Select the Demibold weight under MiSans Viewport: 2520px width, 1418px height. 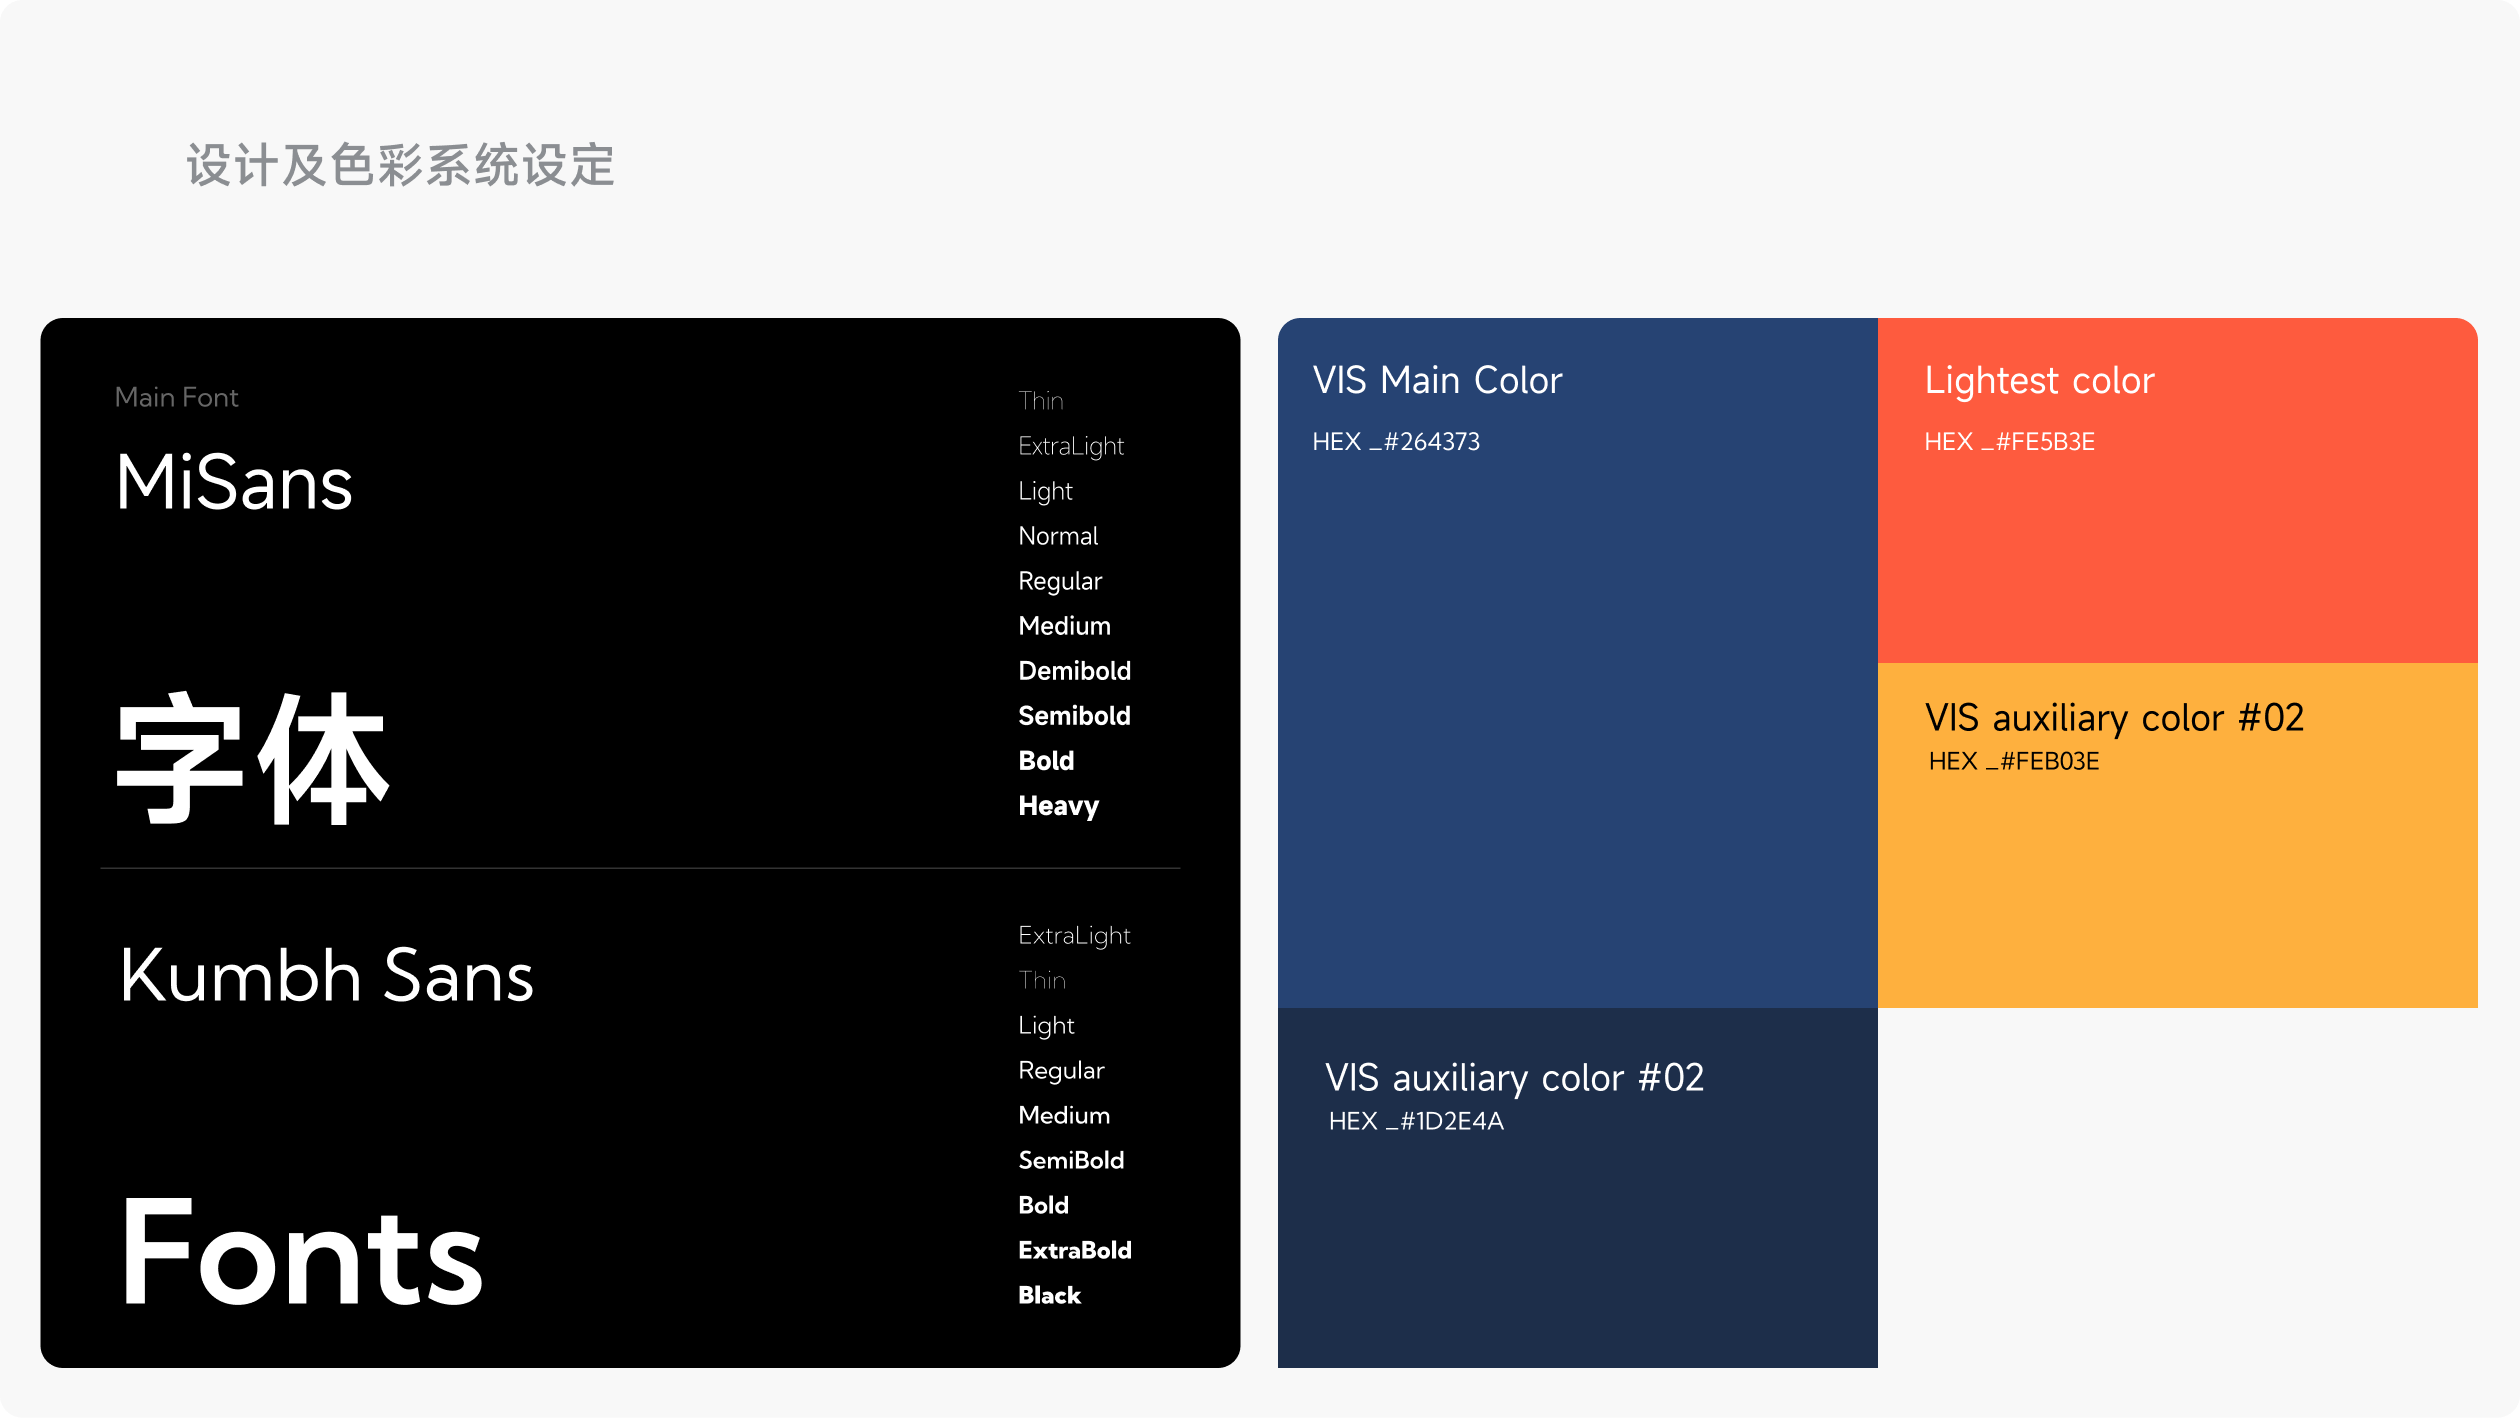(1074, 671)
